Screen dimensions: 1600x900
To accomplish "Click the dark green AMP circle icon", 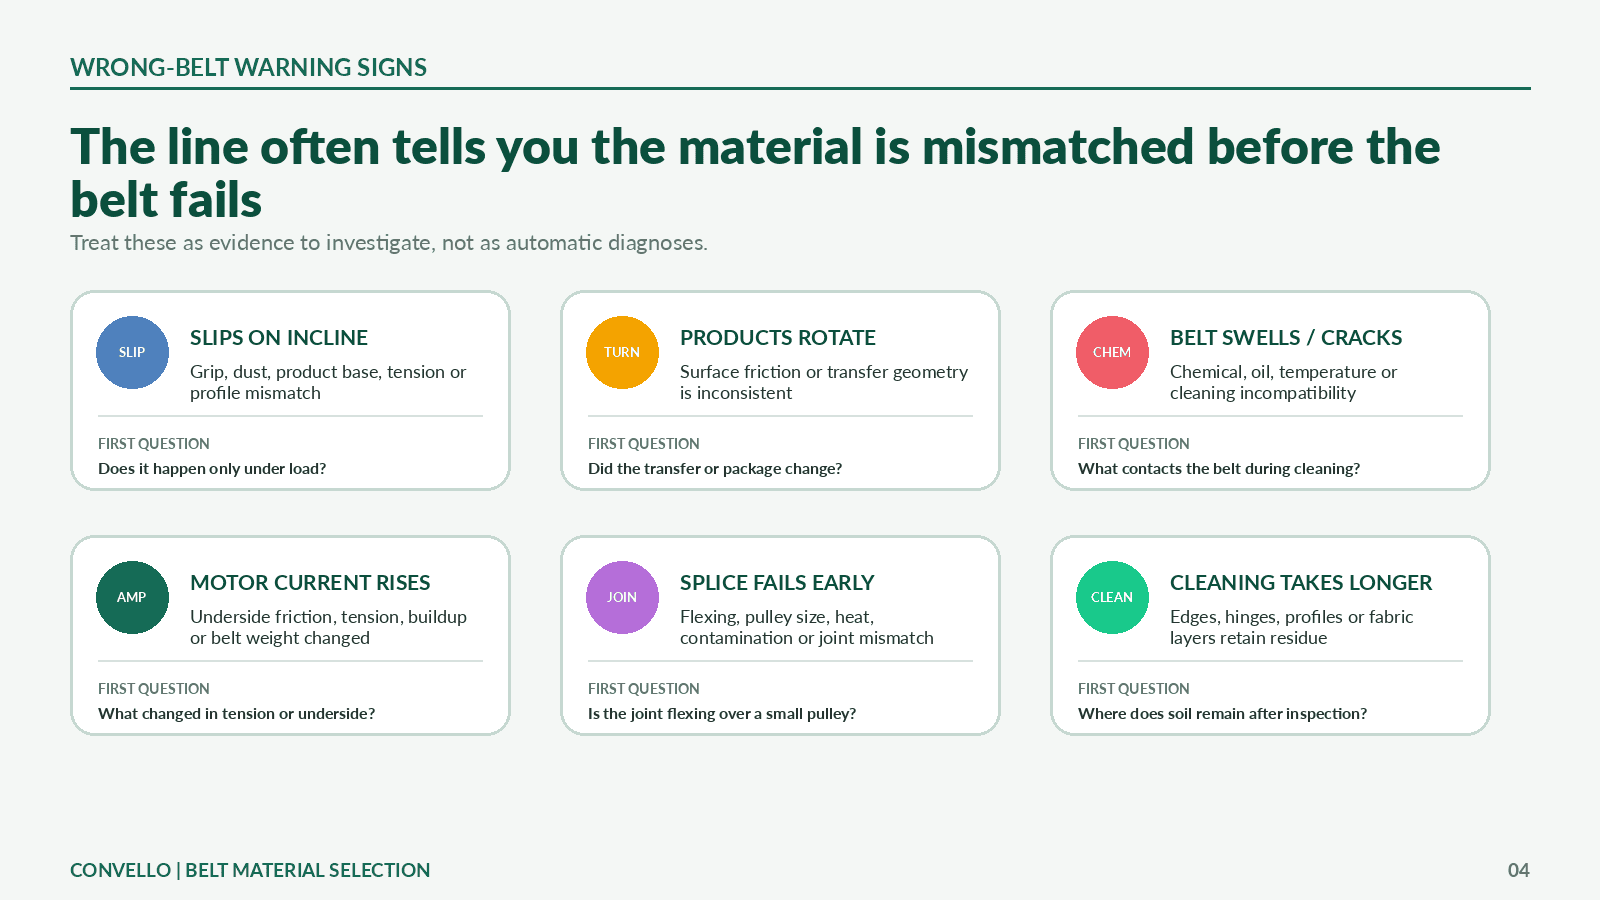I will [x=132, y=597].
